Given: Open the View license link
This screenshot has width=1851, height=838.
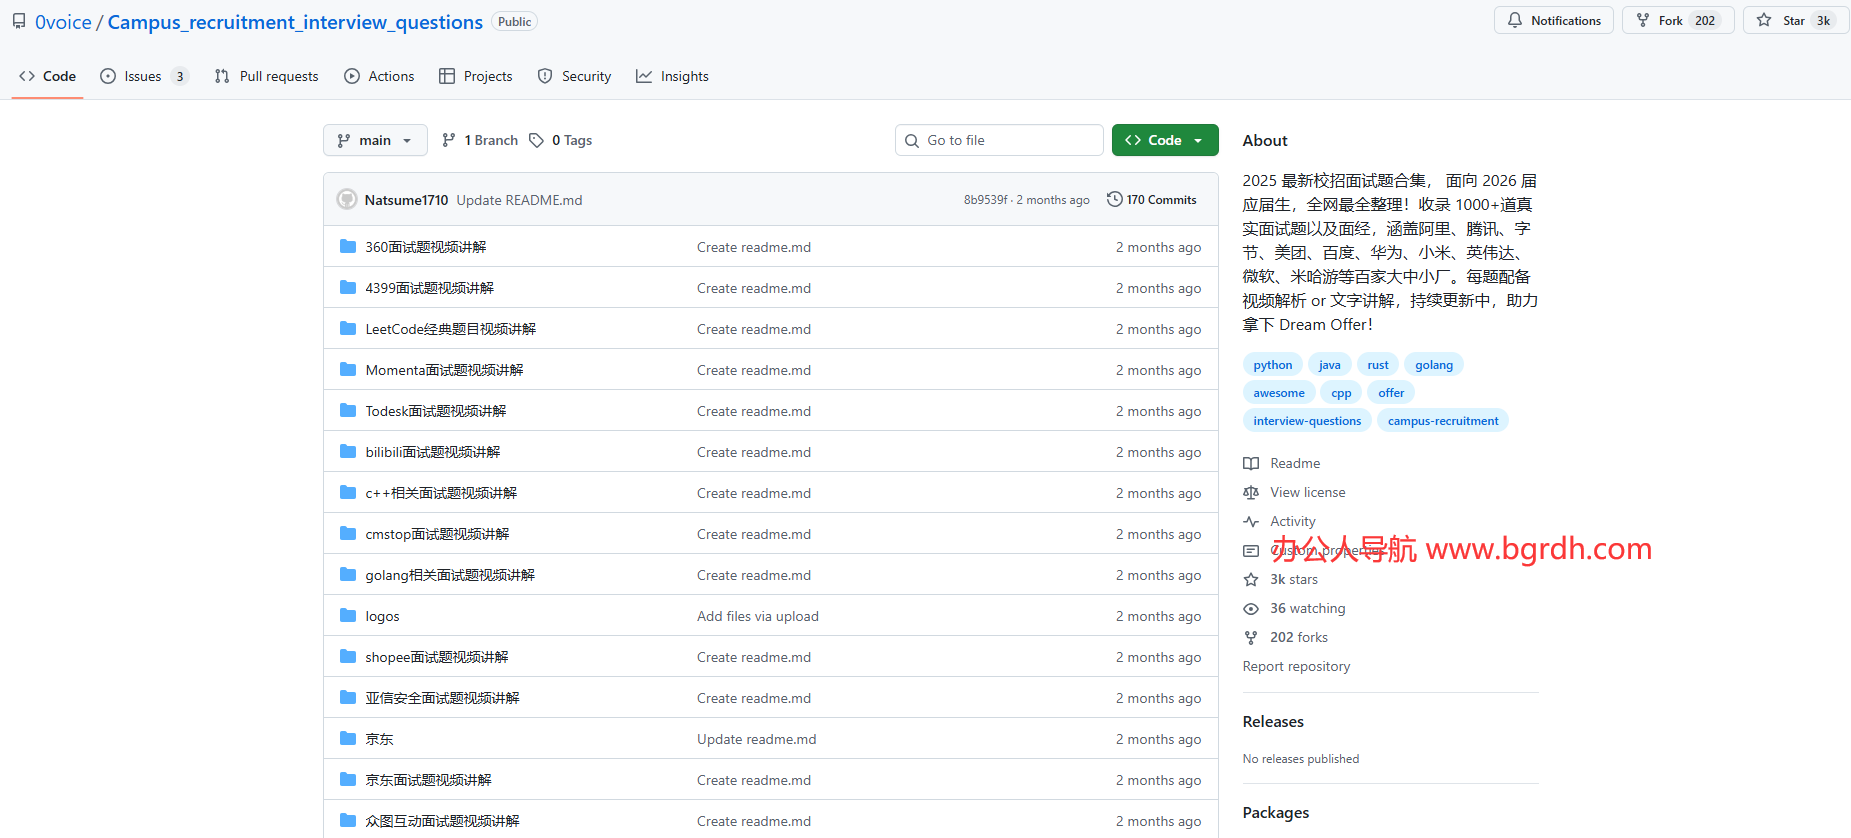Looking at the screenshot, I should [1307, 493].
